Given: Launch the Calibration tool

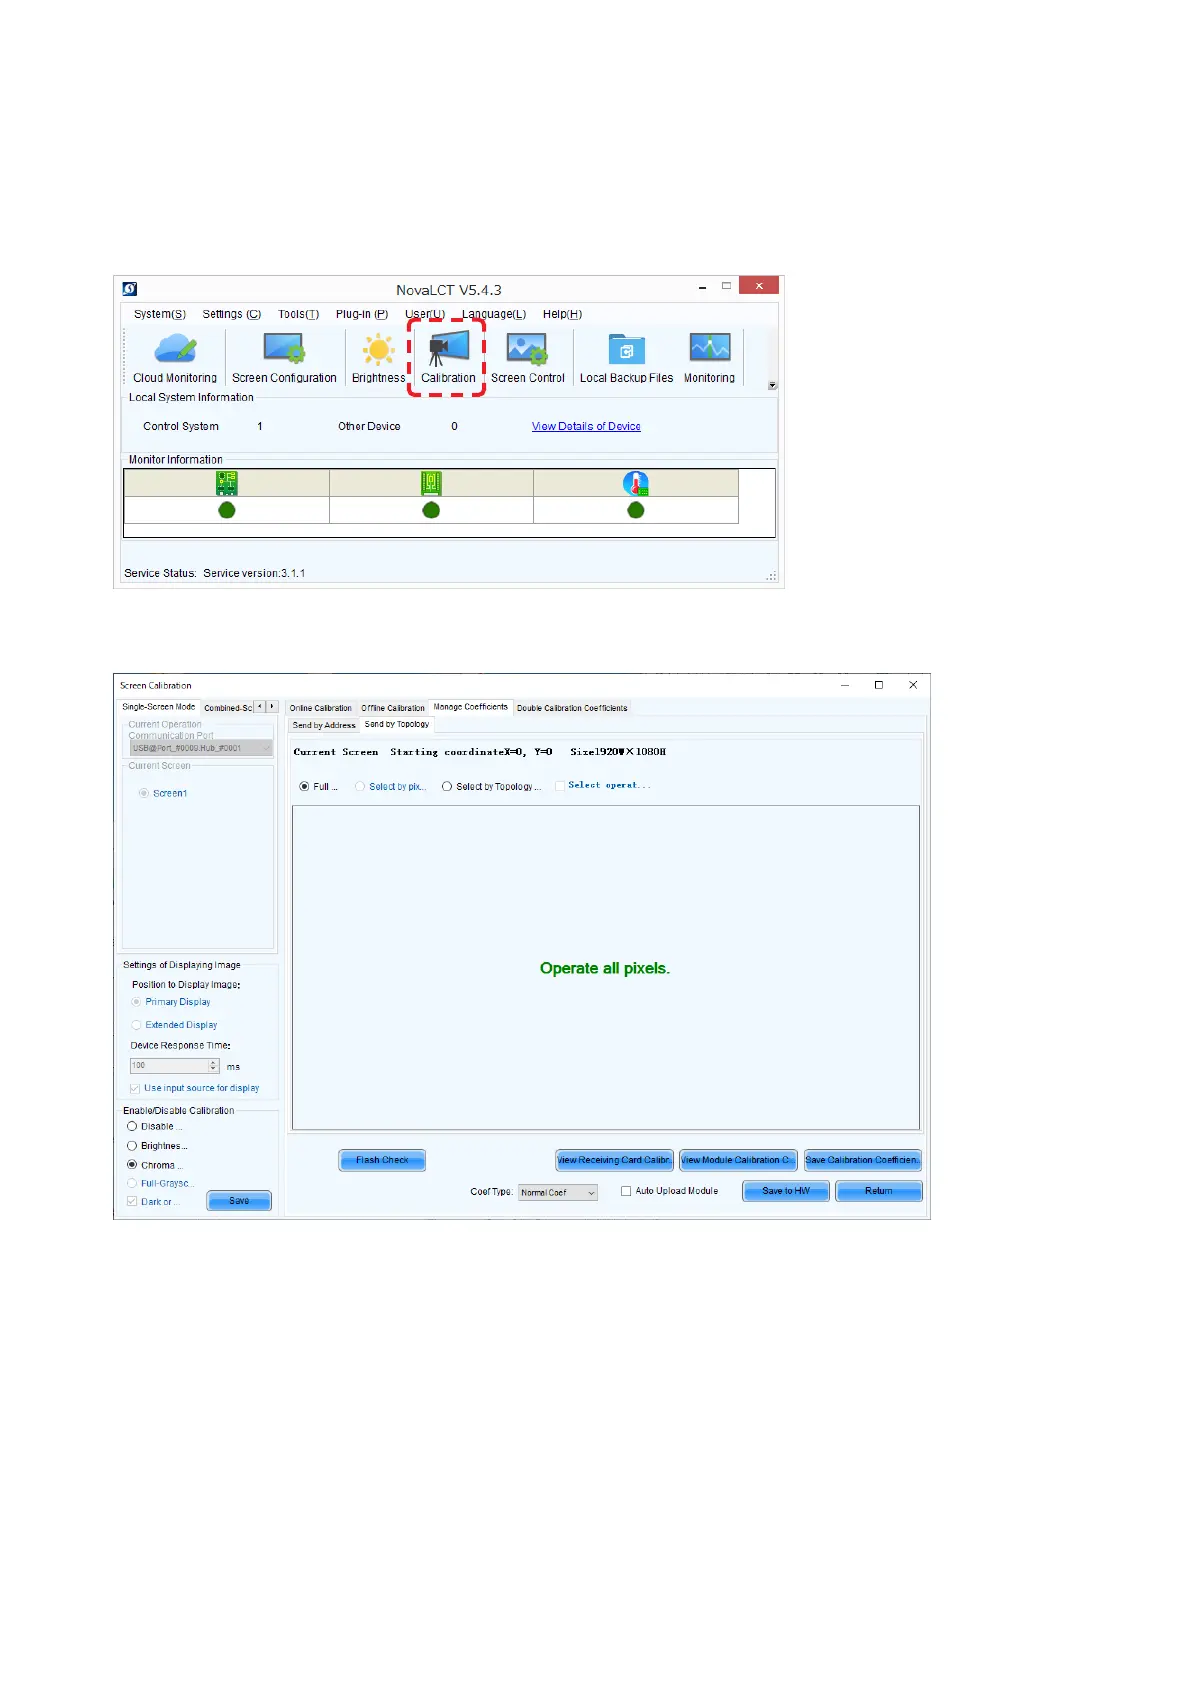Looking at the screenshot, I should [x=447, y=350].
